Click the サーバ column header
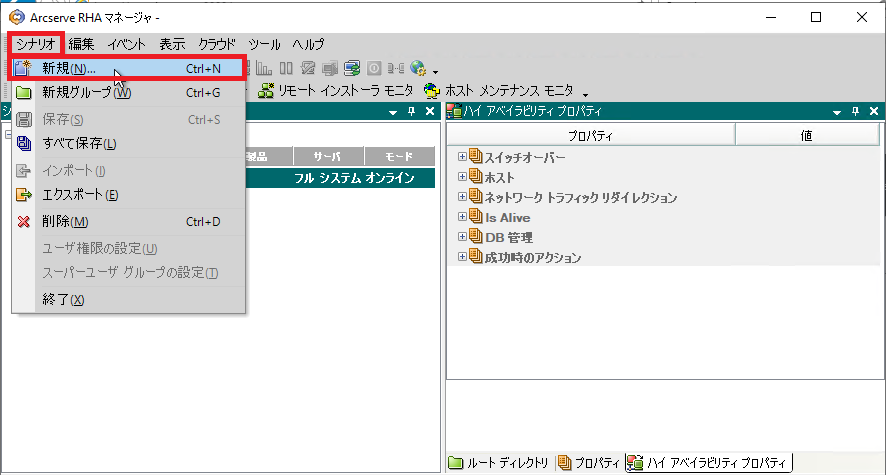The height and width of the screenshot is (475, 886). coord(328,156)
